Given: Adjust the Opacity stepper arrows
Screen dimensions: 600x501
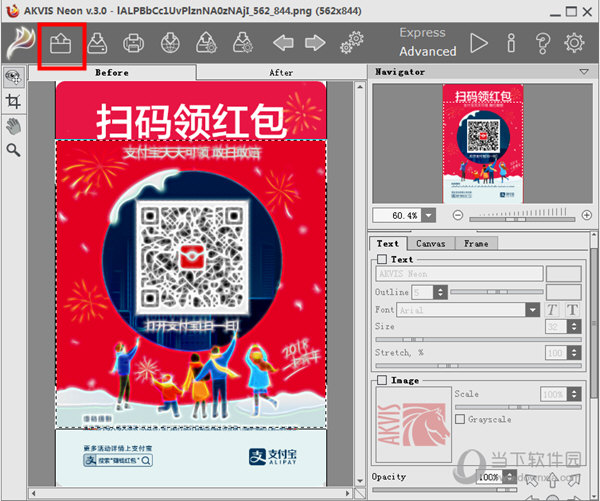Looking at the screenshot, I should pos(509,477).
